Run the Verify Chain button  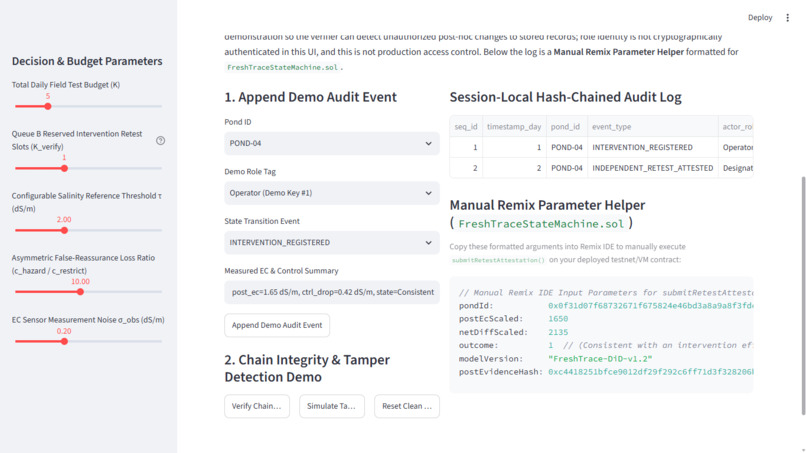point(257,406)
